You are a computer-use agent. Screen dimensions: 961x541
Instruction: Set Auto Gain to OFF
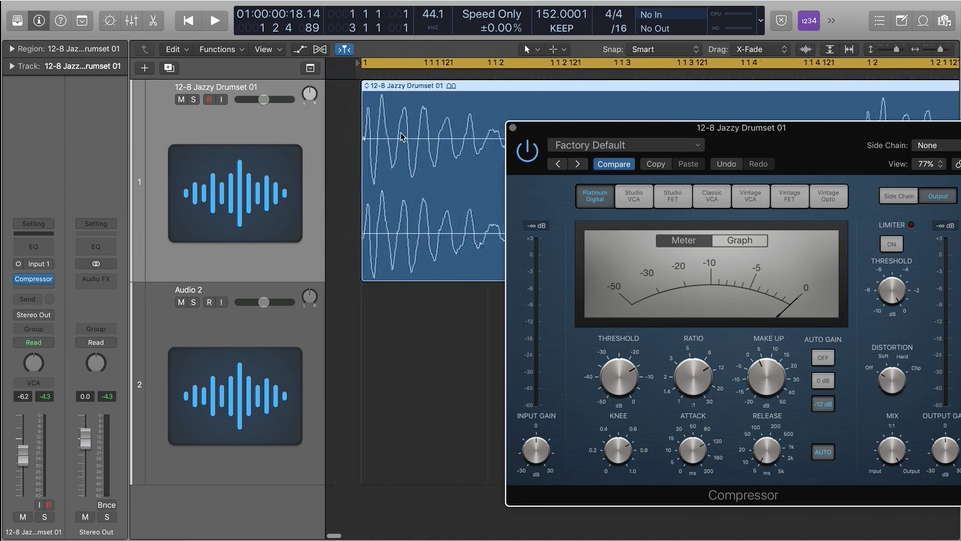point(822,357)
